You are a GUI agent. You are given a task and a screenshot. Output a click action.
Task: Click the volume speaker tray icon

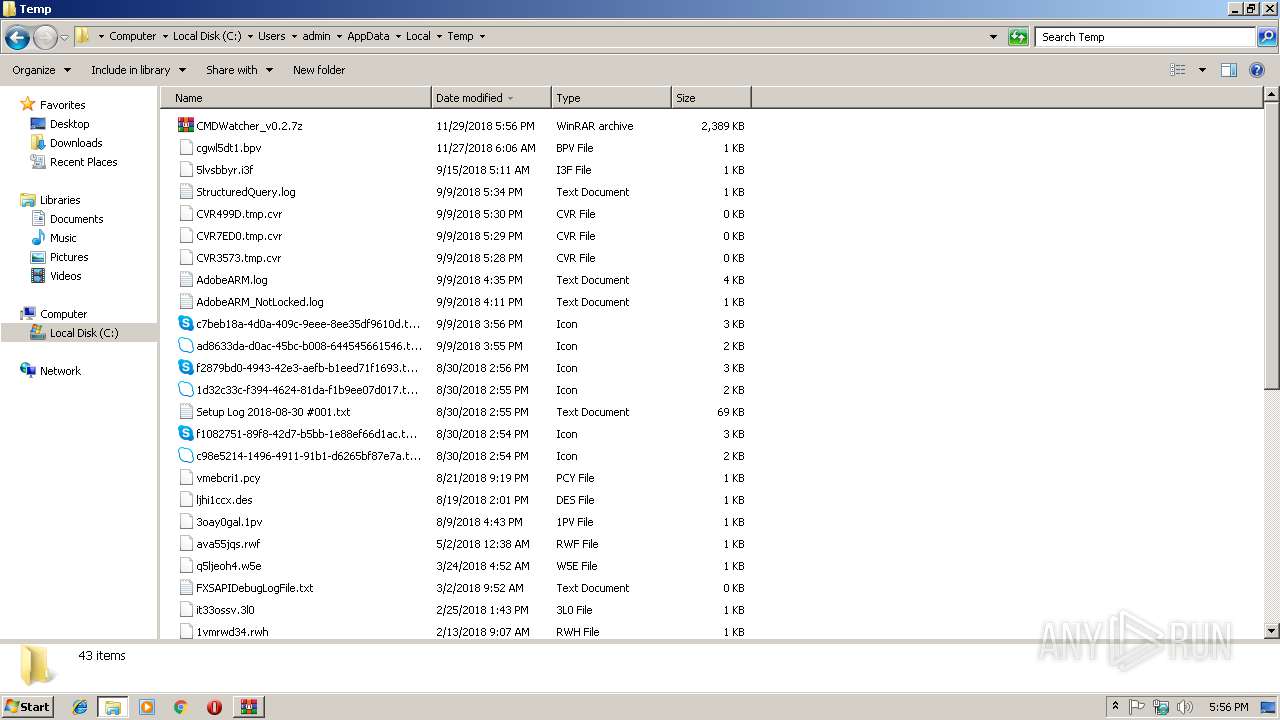coord(1185,707)
